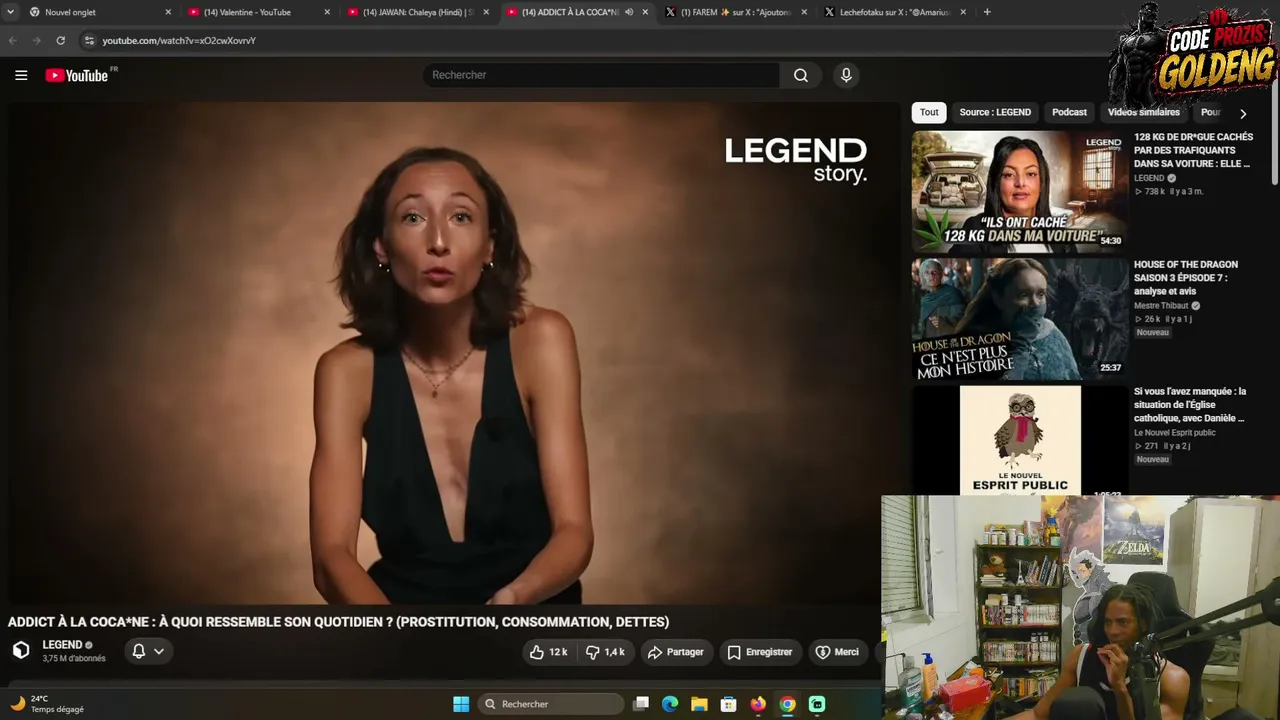The height and width of the screenshot is (720, 1280).
Task: Start voice search with the microphone
Action: 846,75
